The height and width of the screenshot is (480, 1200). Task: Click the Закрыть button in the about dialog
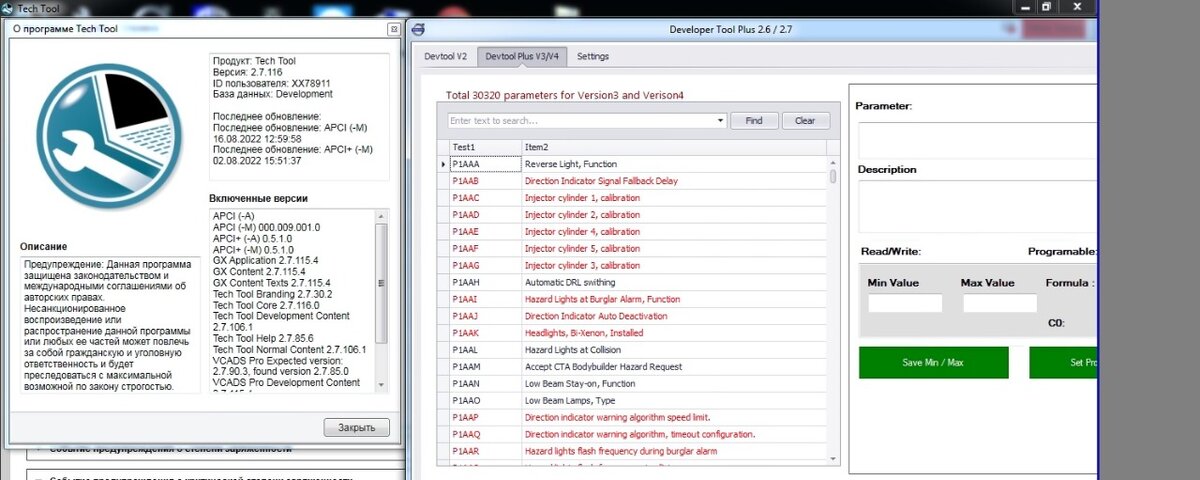coord(357,428)
